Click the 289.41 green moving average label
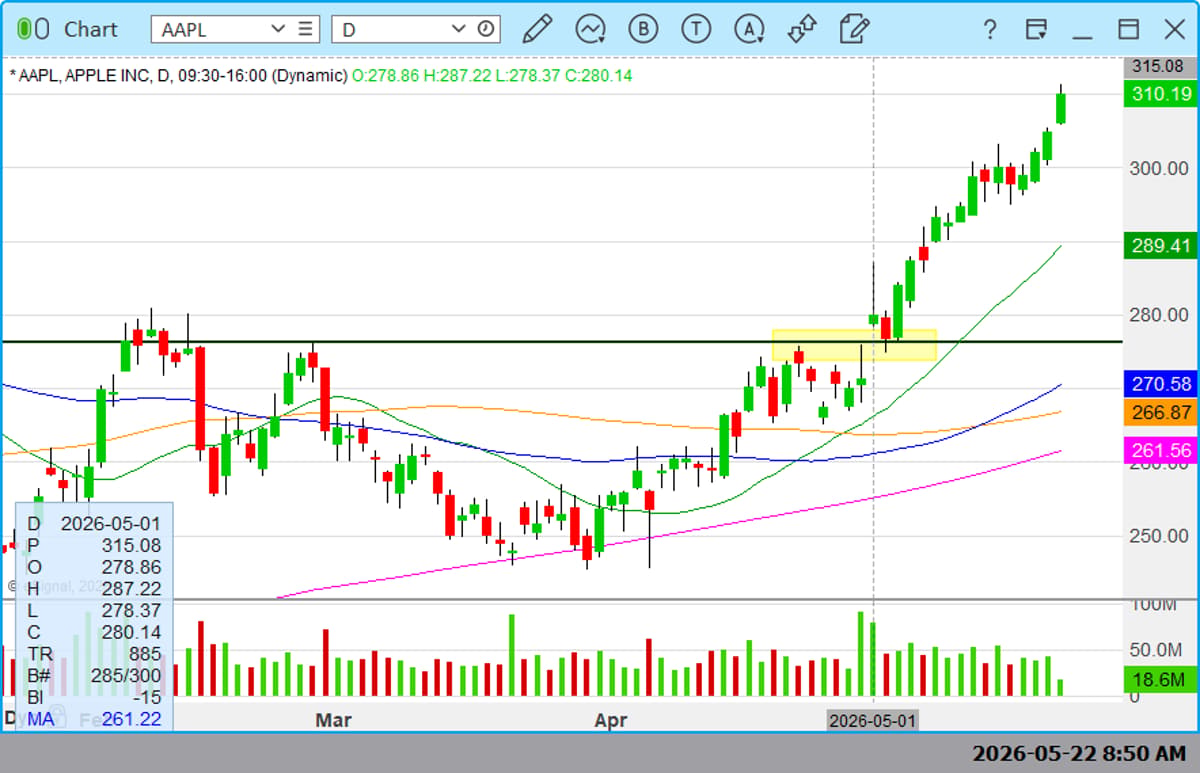Image resolution: width=1200 pixels, height=773 pixels. point(1160,245)
